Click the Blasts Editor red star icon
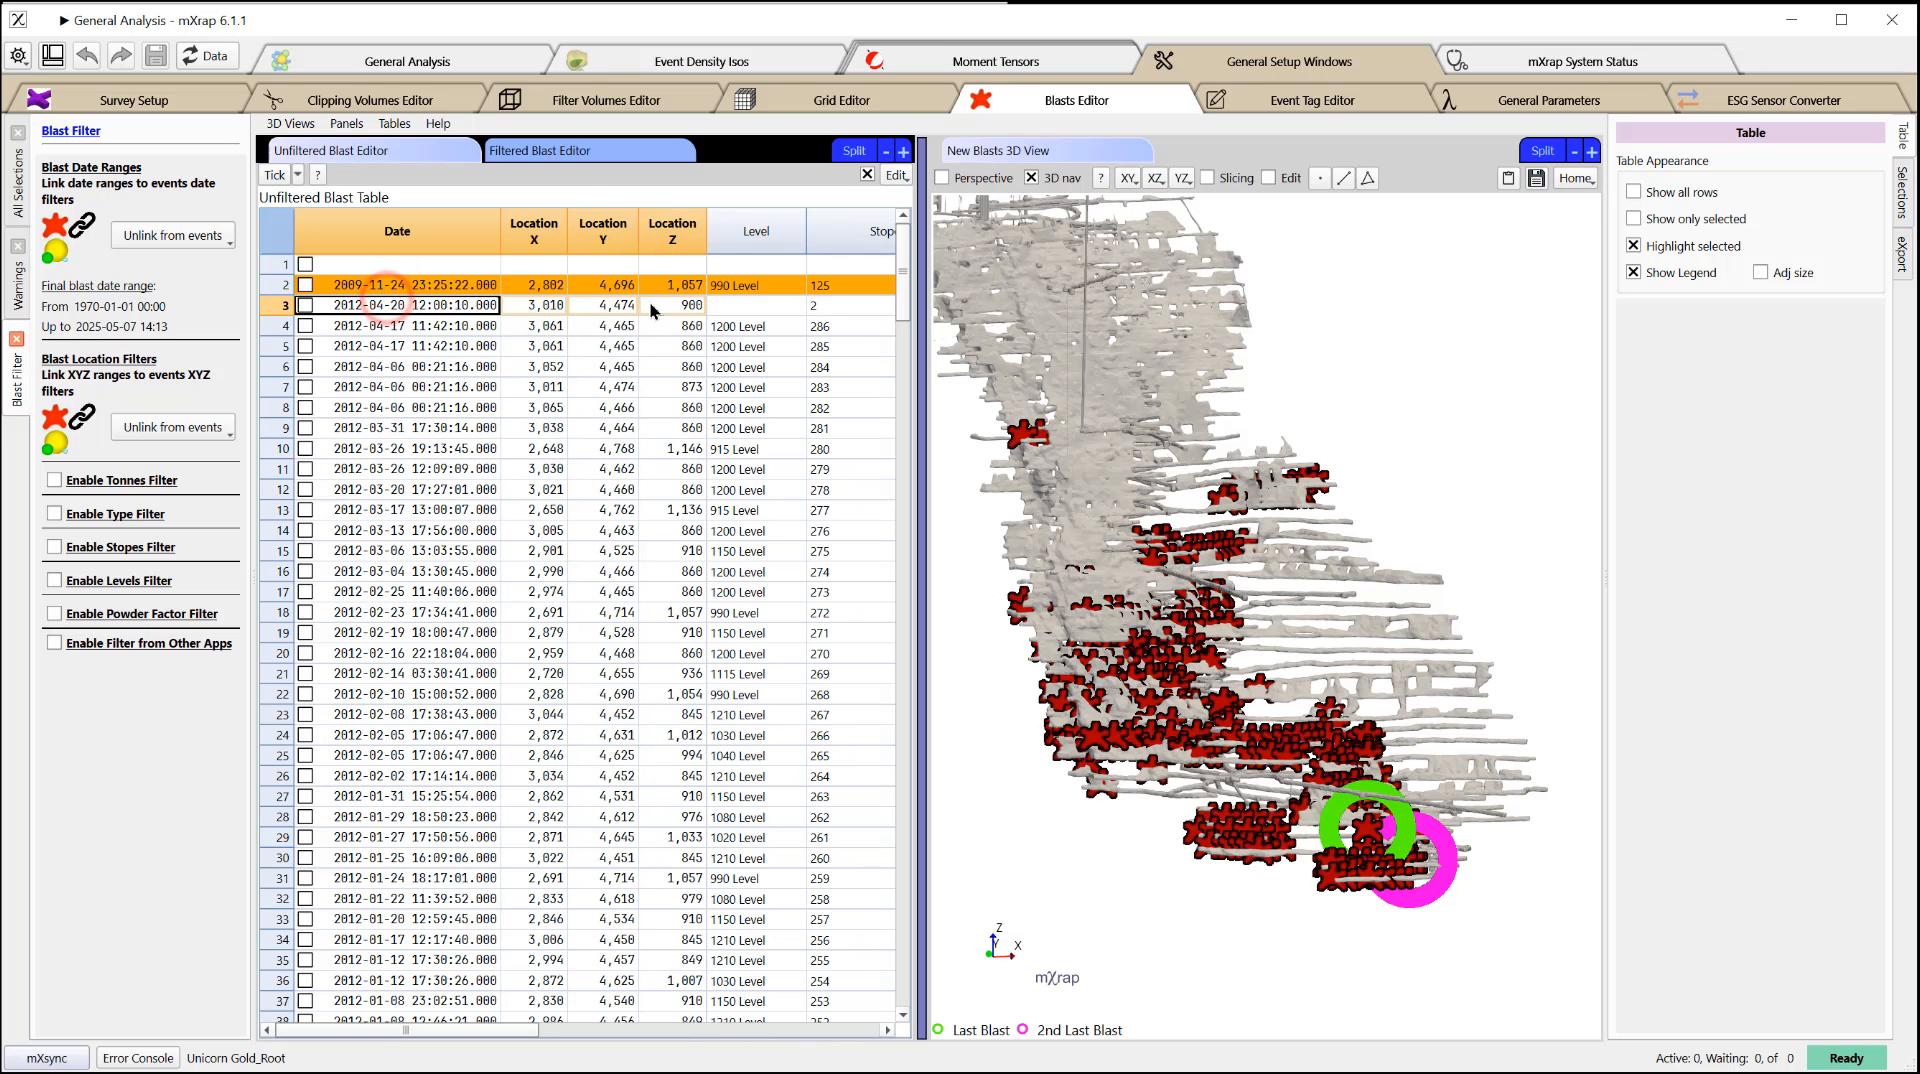Viewport: 1920px width, 1074px height. [981, 99]
